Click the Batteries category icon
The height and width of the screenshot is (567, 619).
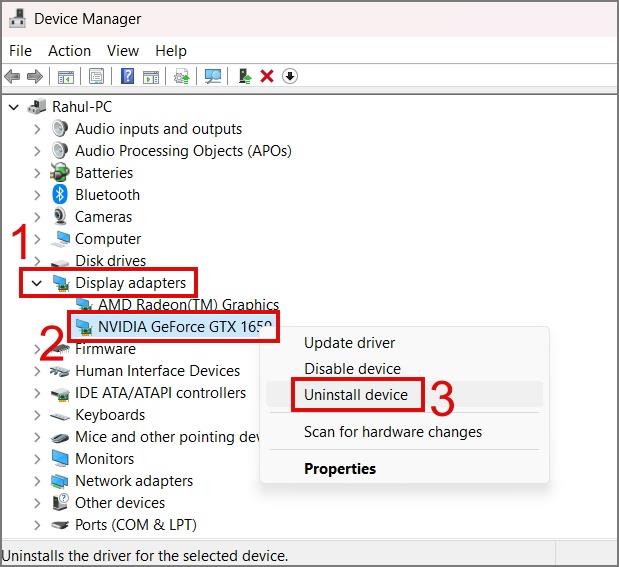coord(60,173)
